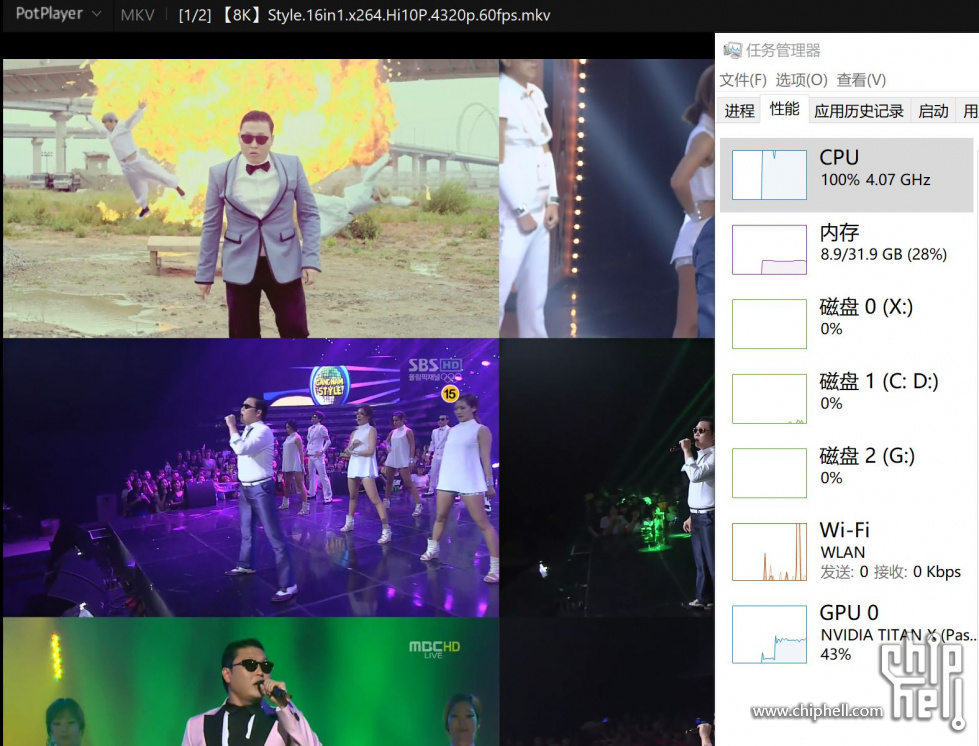Select 磁盘 0 (X:) entry
The height and width of the screenshot is (746, 979).
[846, 324]
